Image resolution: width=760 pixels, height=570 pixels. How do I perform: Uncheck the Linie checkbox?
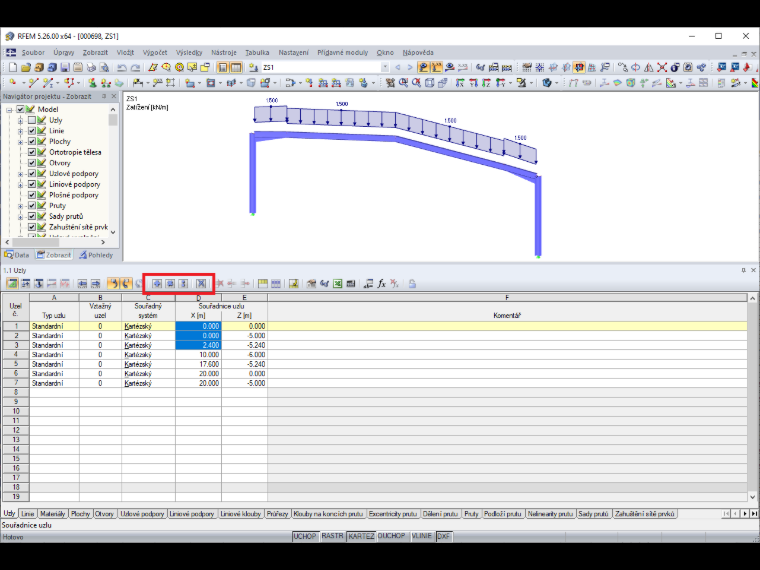point(32,130)
